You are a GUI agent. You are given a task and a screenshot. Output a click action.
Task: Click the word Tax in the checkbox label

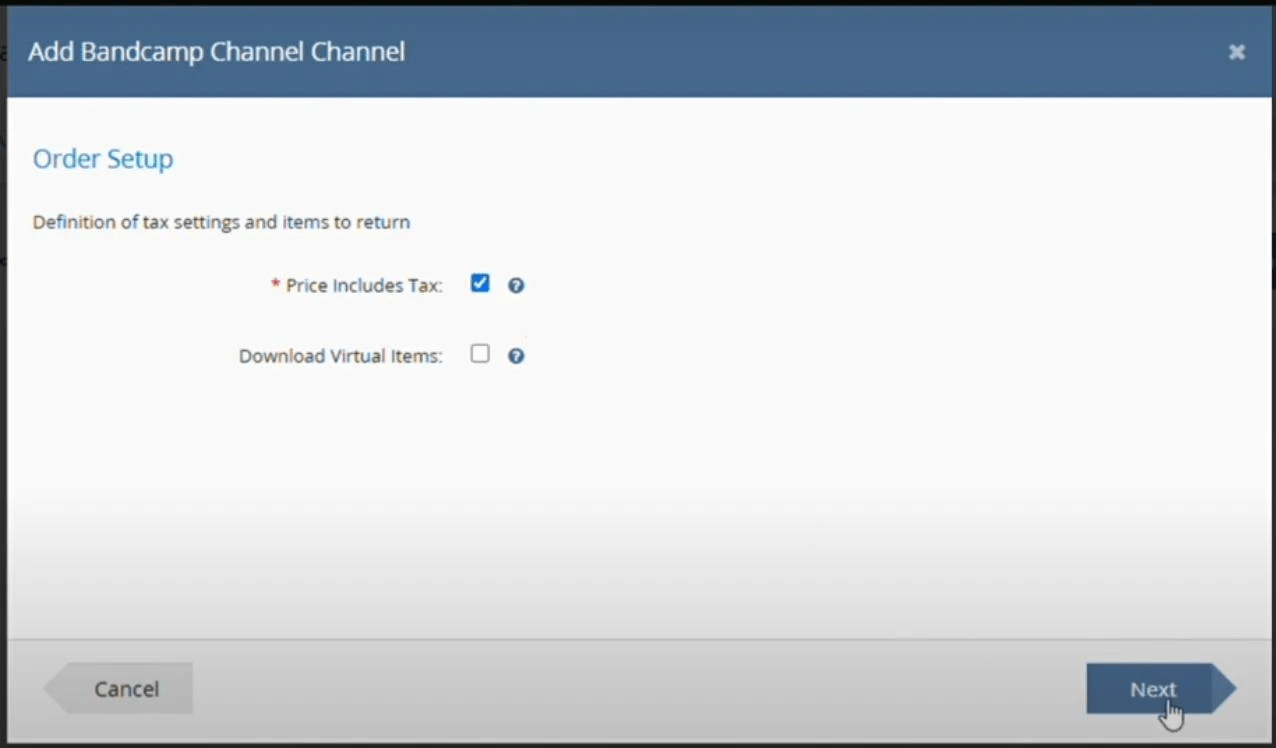tap(424, 286)
